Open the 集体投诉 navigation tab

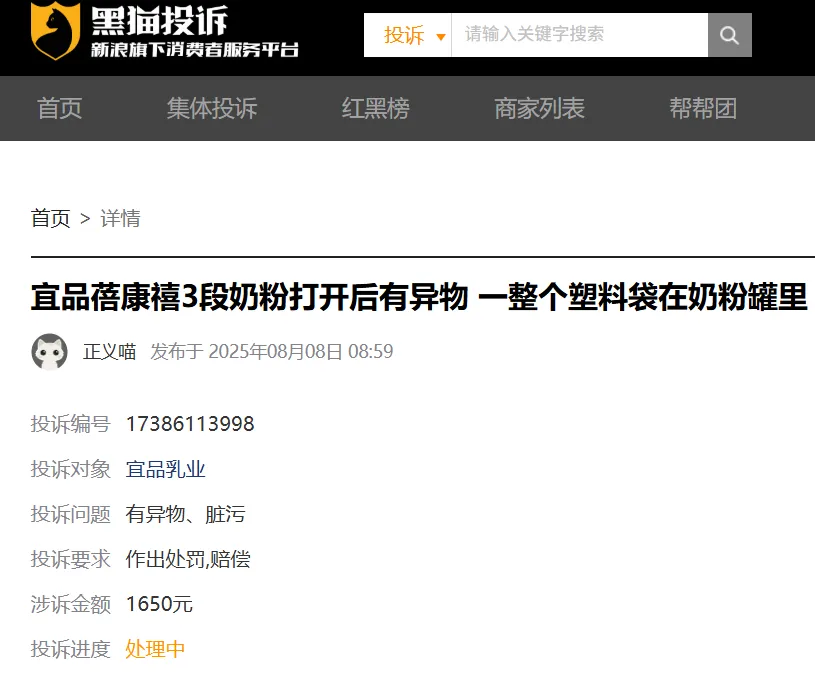[x=212, y=108]
